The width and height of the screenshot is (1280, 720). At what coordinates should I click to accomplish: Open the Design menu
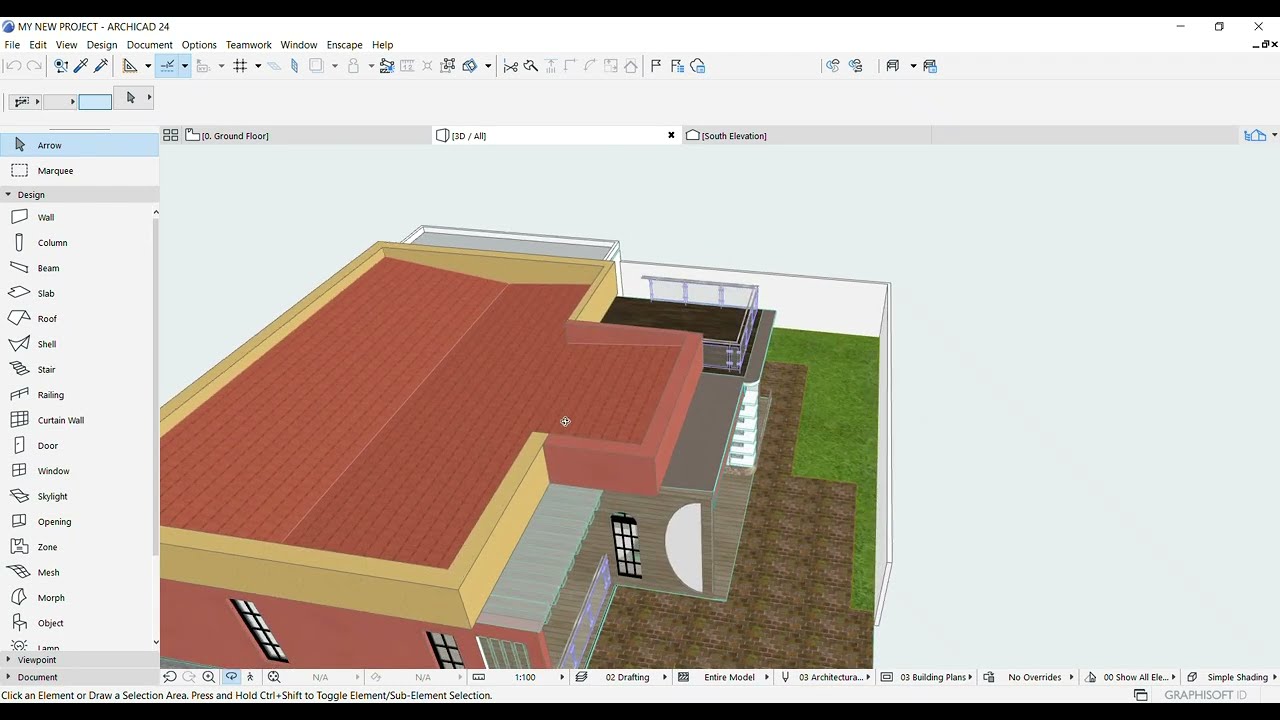click(x=102, y=45)
